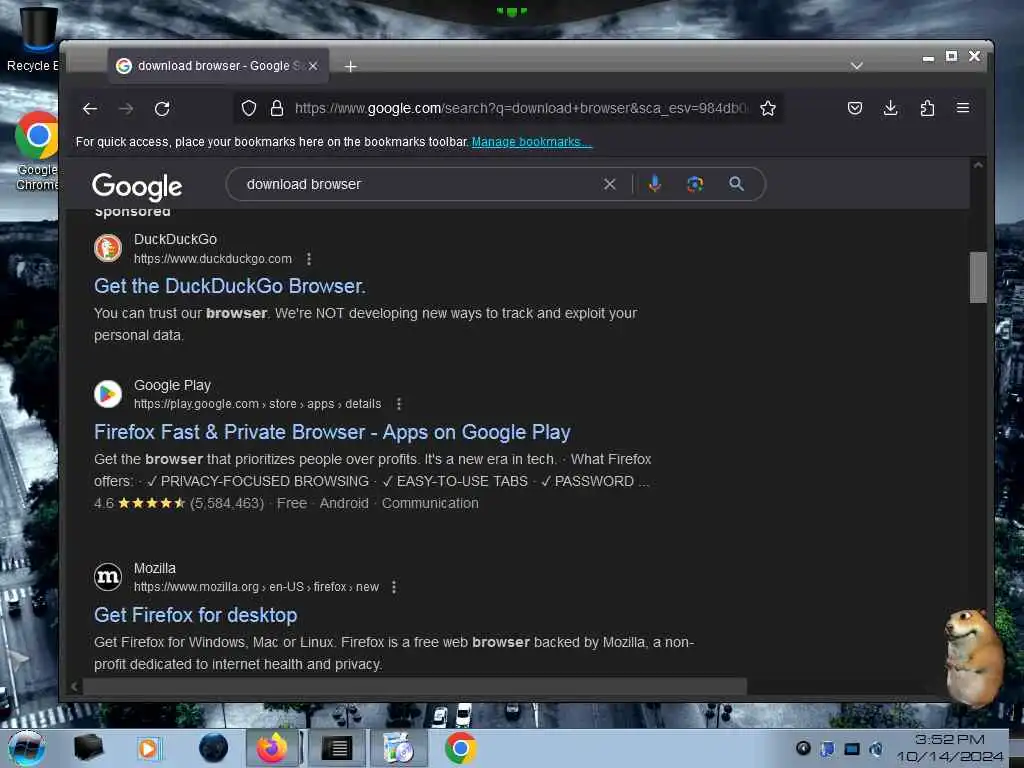
Task: Click the speaker volume tray icon
Action: (x=876, y=748)
